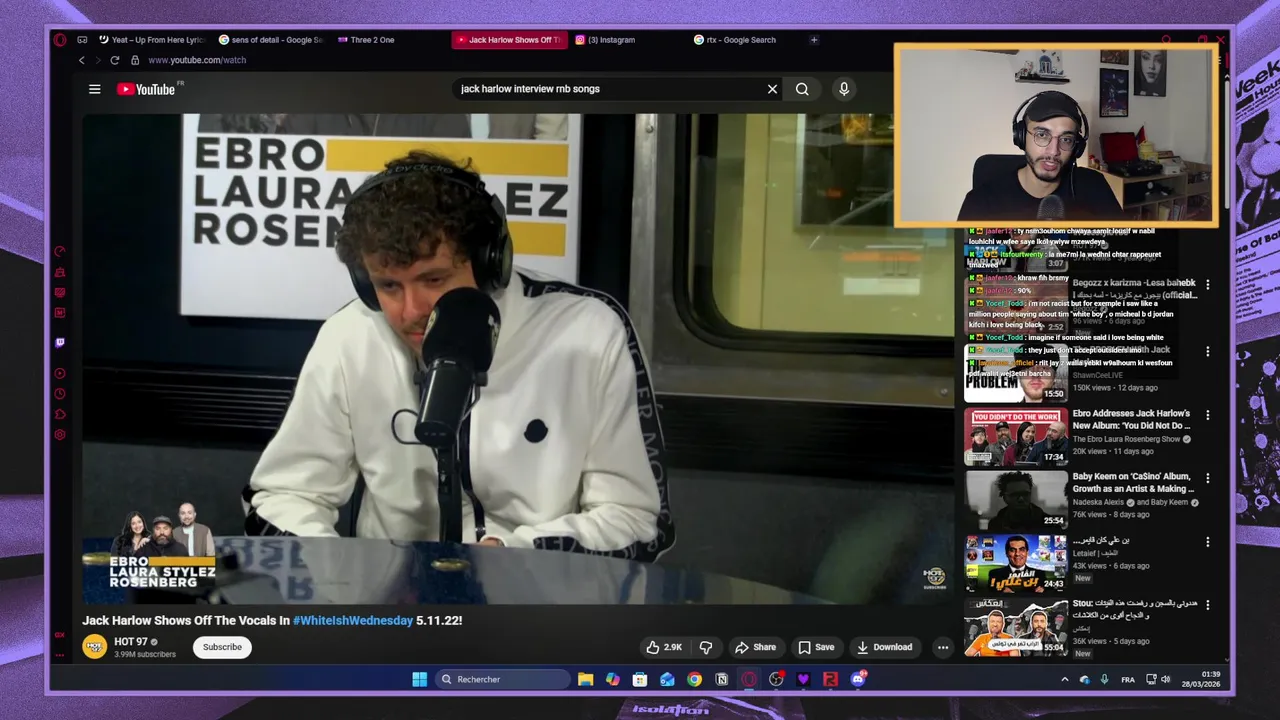Go to the YouTube home logo
The width and height of the screenshot is (1280, 720).
(x=146, y=89)
